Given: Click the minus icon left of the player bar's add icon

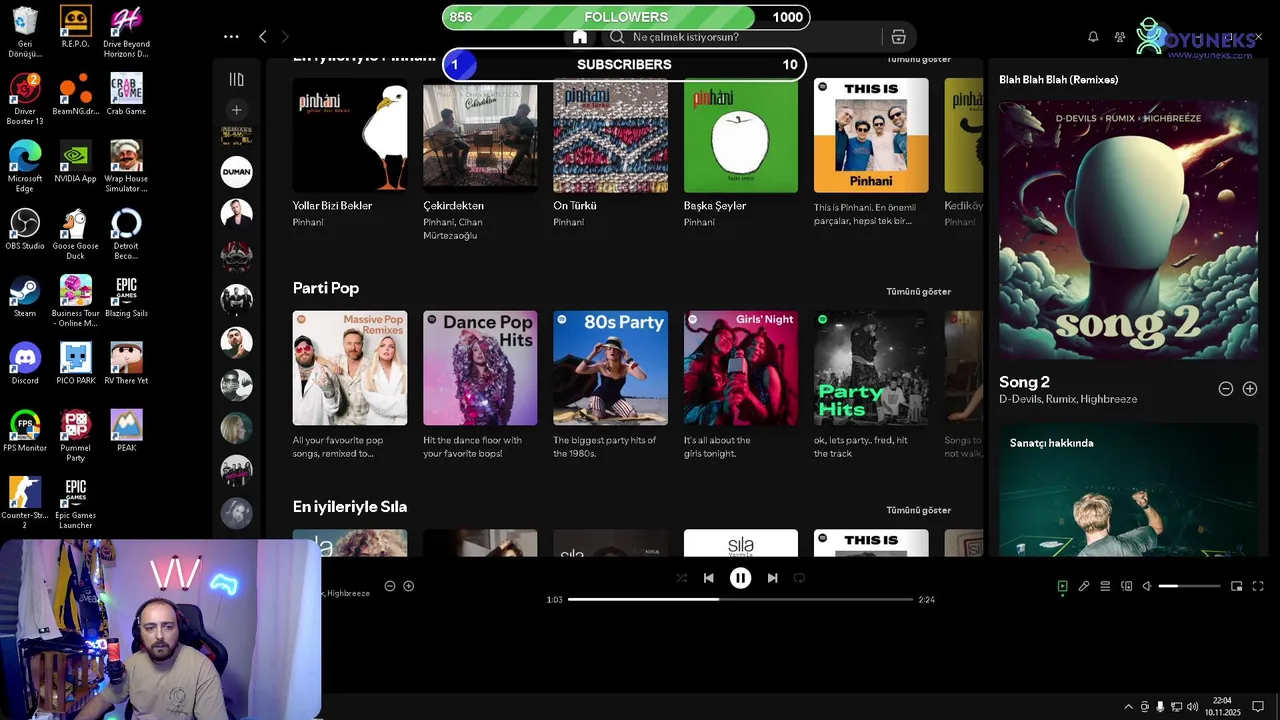Looking at the screenshot, I should click(x=390, y=586).
